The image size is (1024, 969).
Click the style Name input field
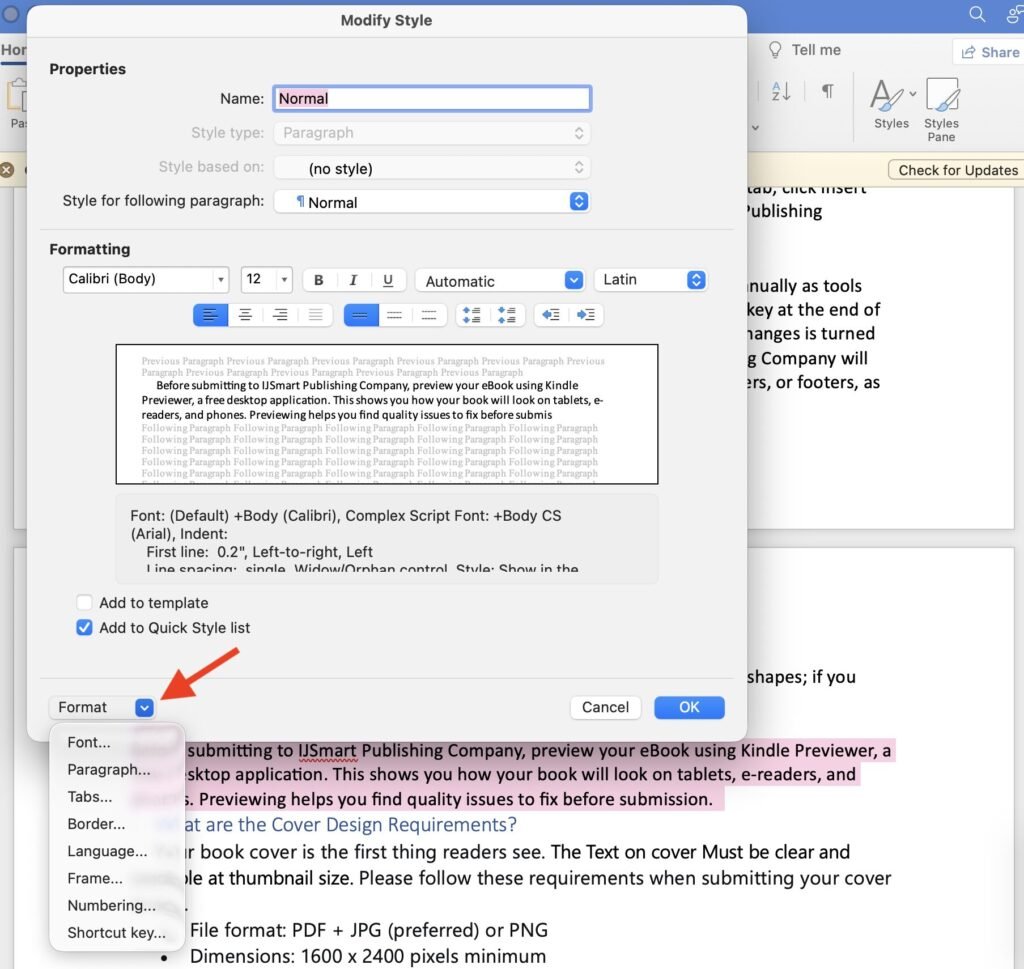tap(432, 99)
